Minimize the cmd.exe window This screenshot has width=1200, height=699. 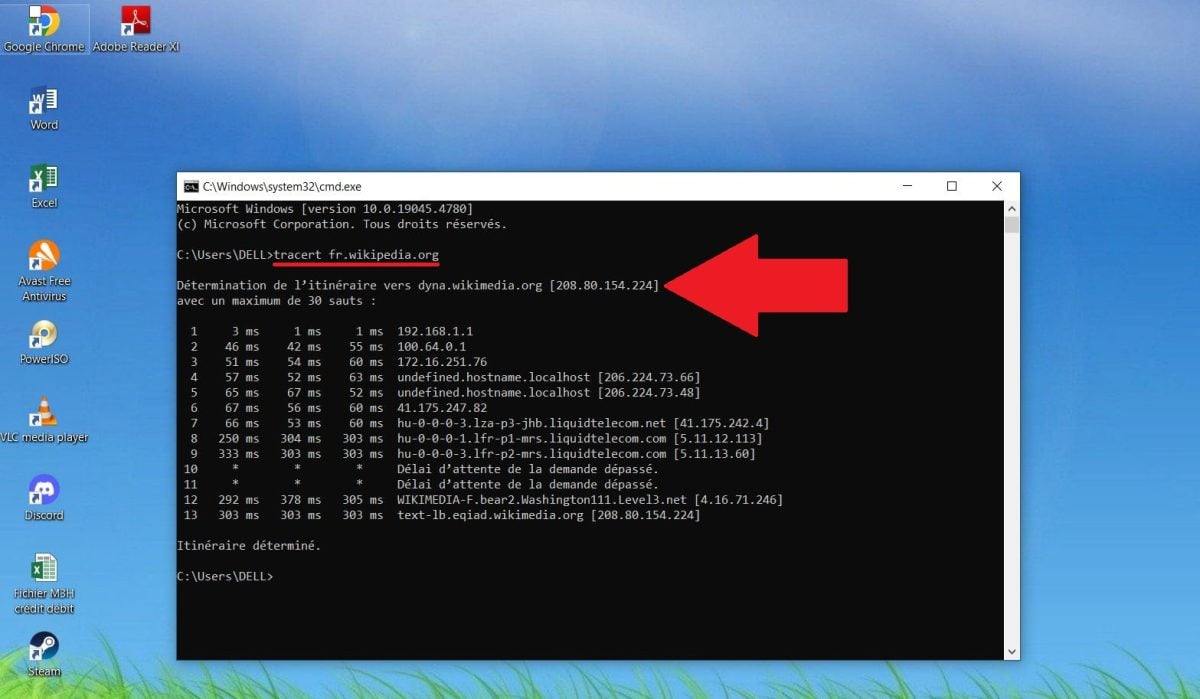906,186
